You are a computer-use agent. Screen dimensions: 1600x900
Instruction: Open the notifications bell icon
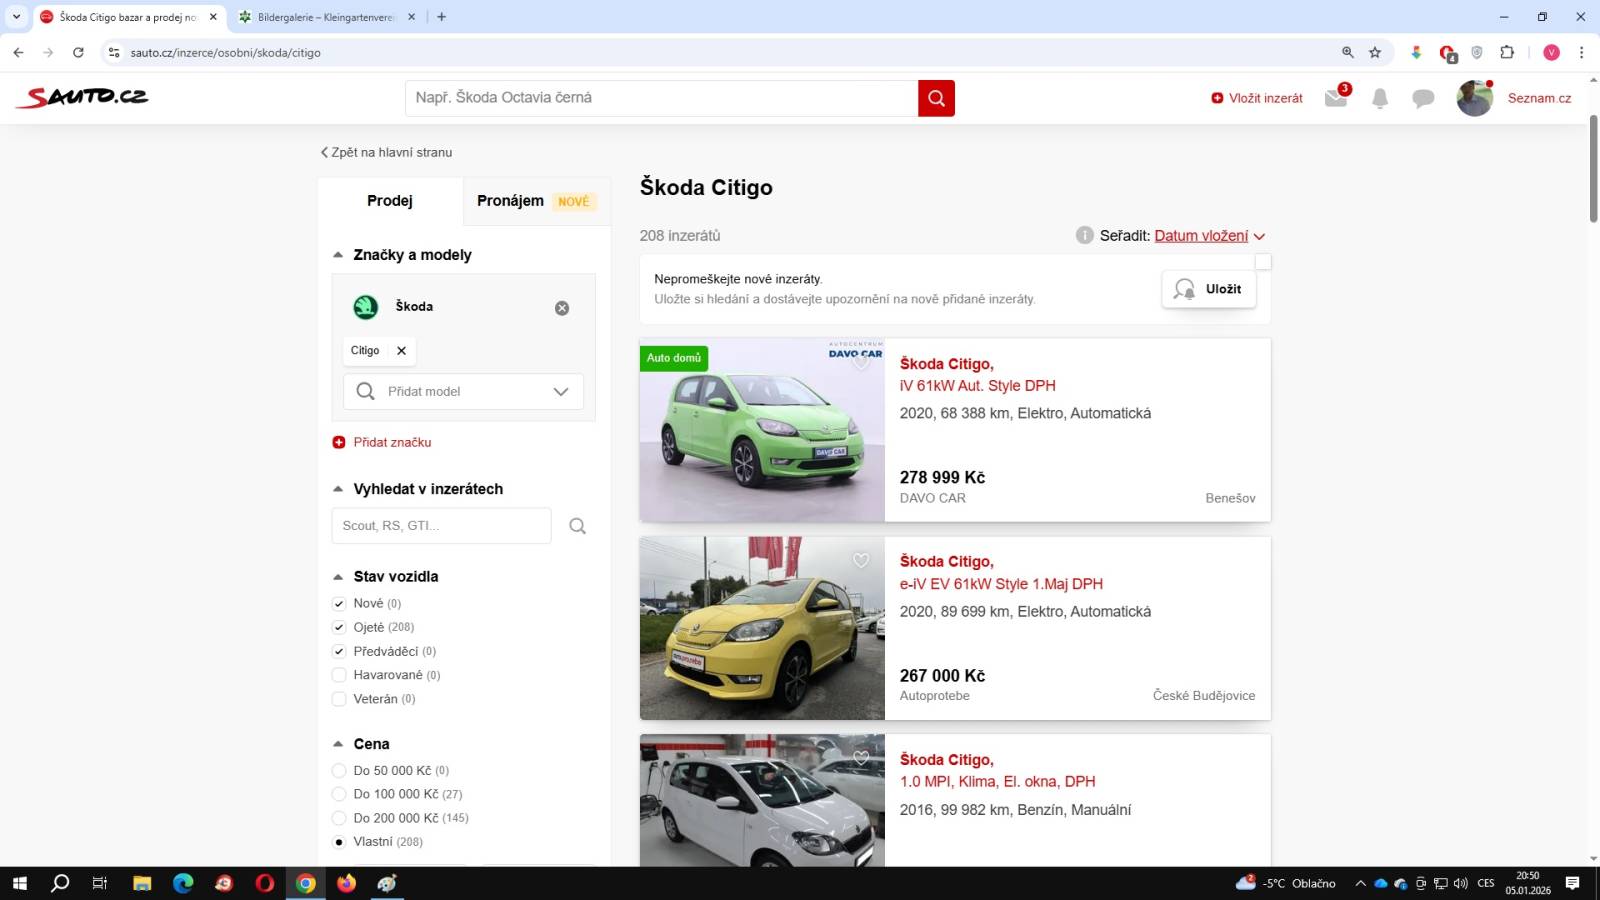[x=1380, y=98]
